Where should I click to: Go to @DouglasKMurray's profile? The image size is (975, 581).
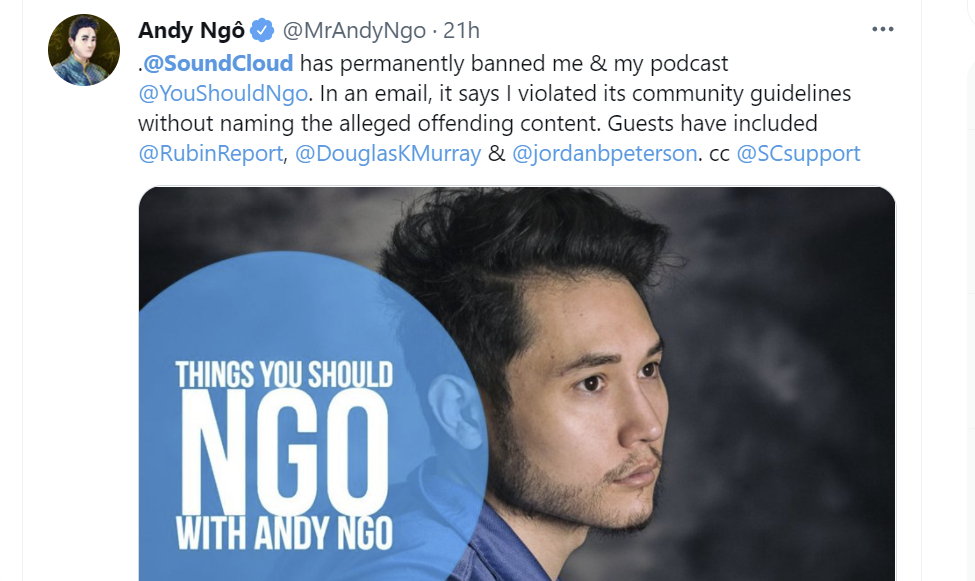point(388,154)
